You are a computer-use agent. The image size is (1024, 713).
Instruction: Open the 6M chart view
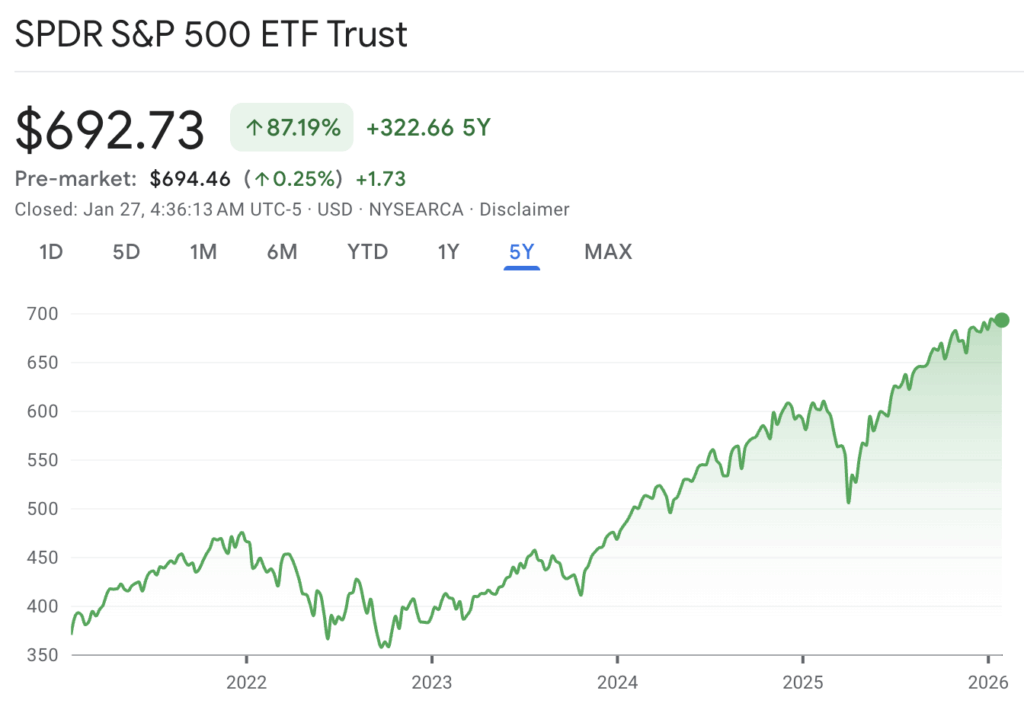(282, 251)
